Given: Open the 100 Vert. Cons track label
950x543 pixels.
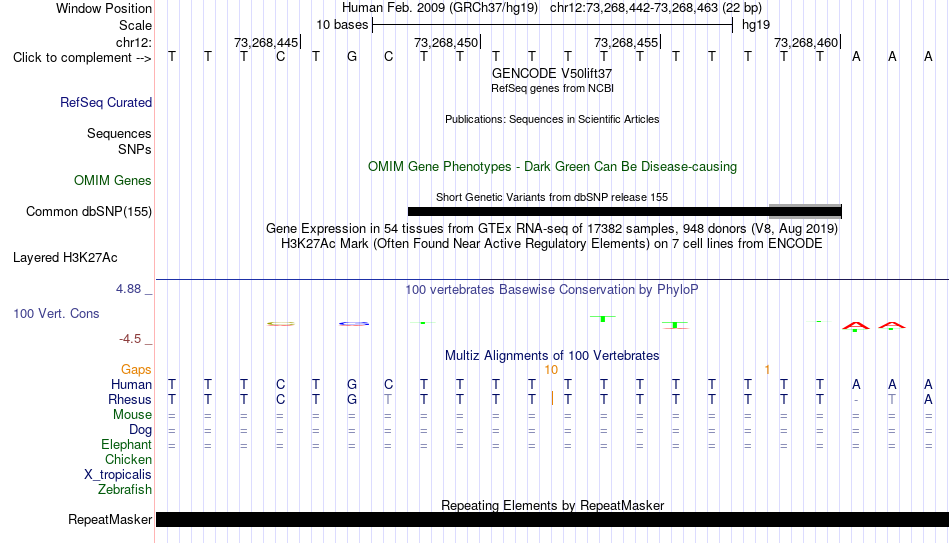Looking at the screenshot, I should (x=56, y=313).
